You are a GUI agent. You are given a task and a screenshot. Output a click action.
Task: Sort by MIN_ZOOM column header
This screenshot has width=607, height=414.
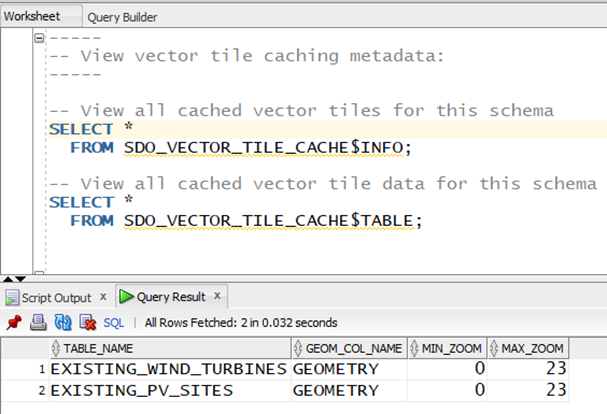(x=447, y=348)
